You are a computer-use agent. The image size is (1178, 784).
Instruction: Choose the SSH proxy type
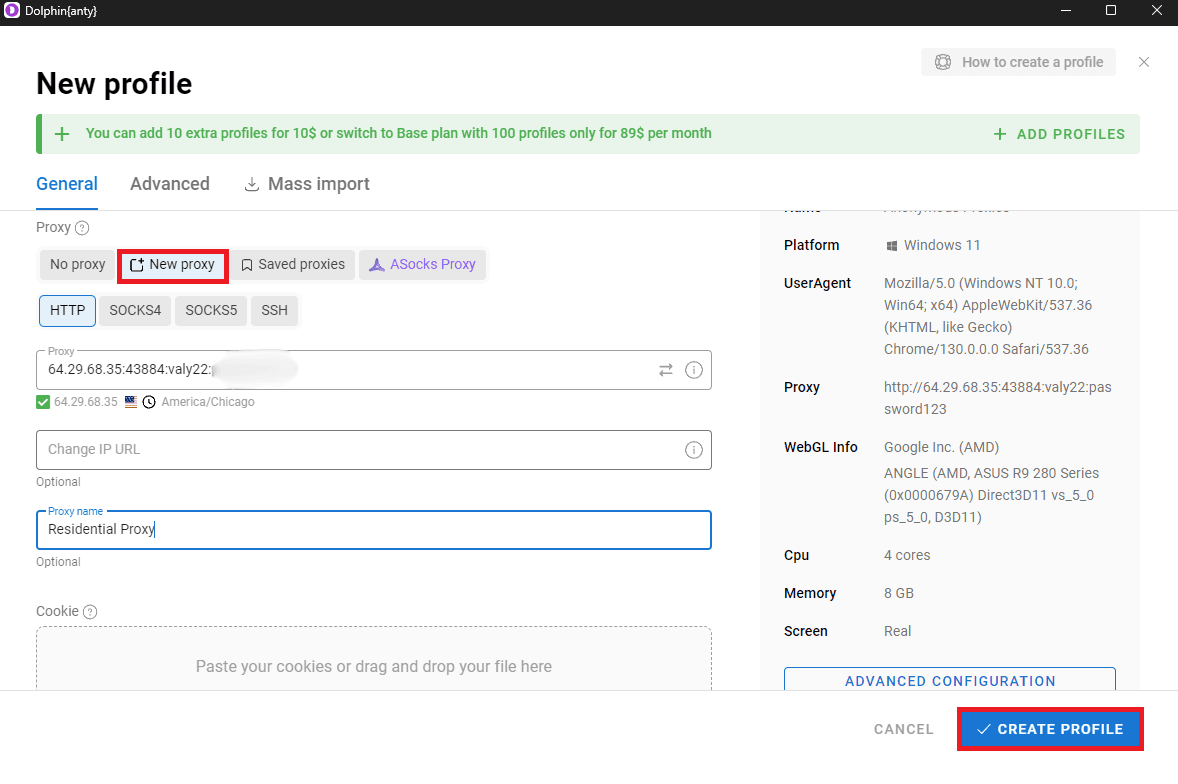[274, 311]
